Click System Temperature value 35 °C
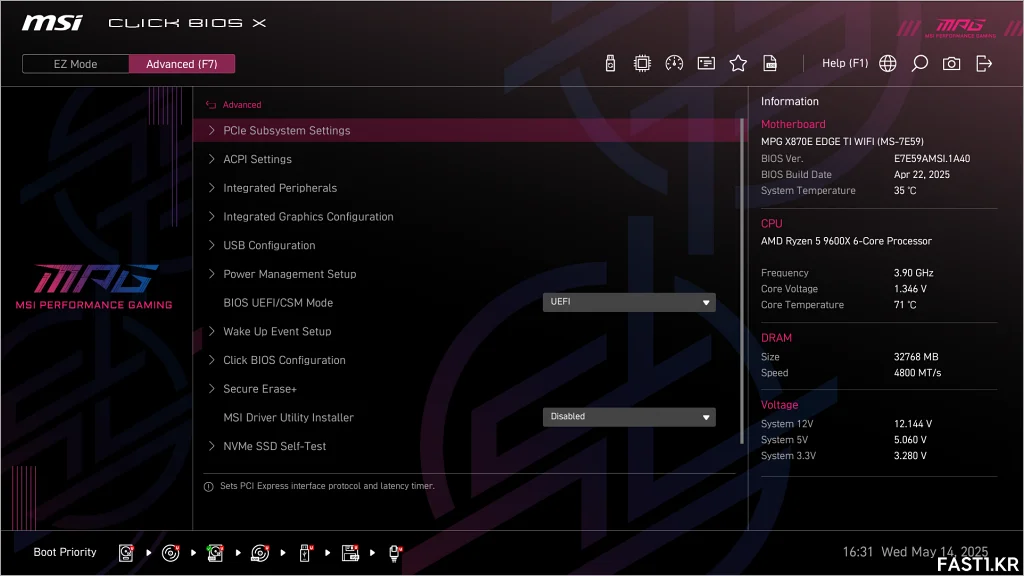The image size is (1024, 576). point(905,191)
